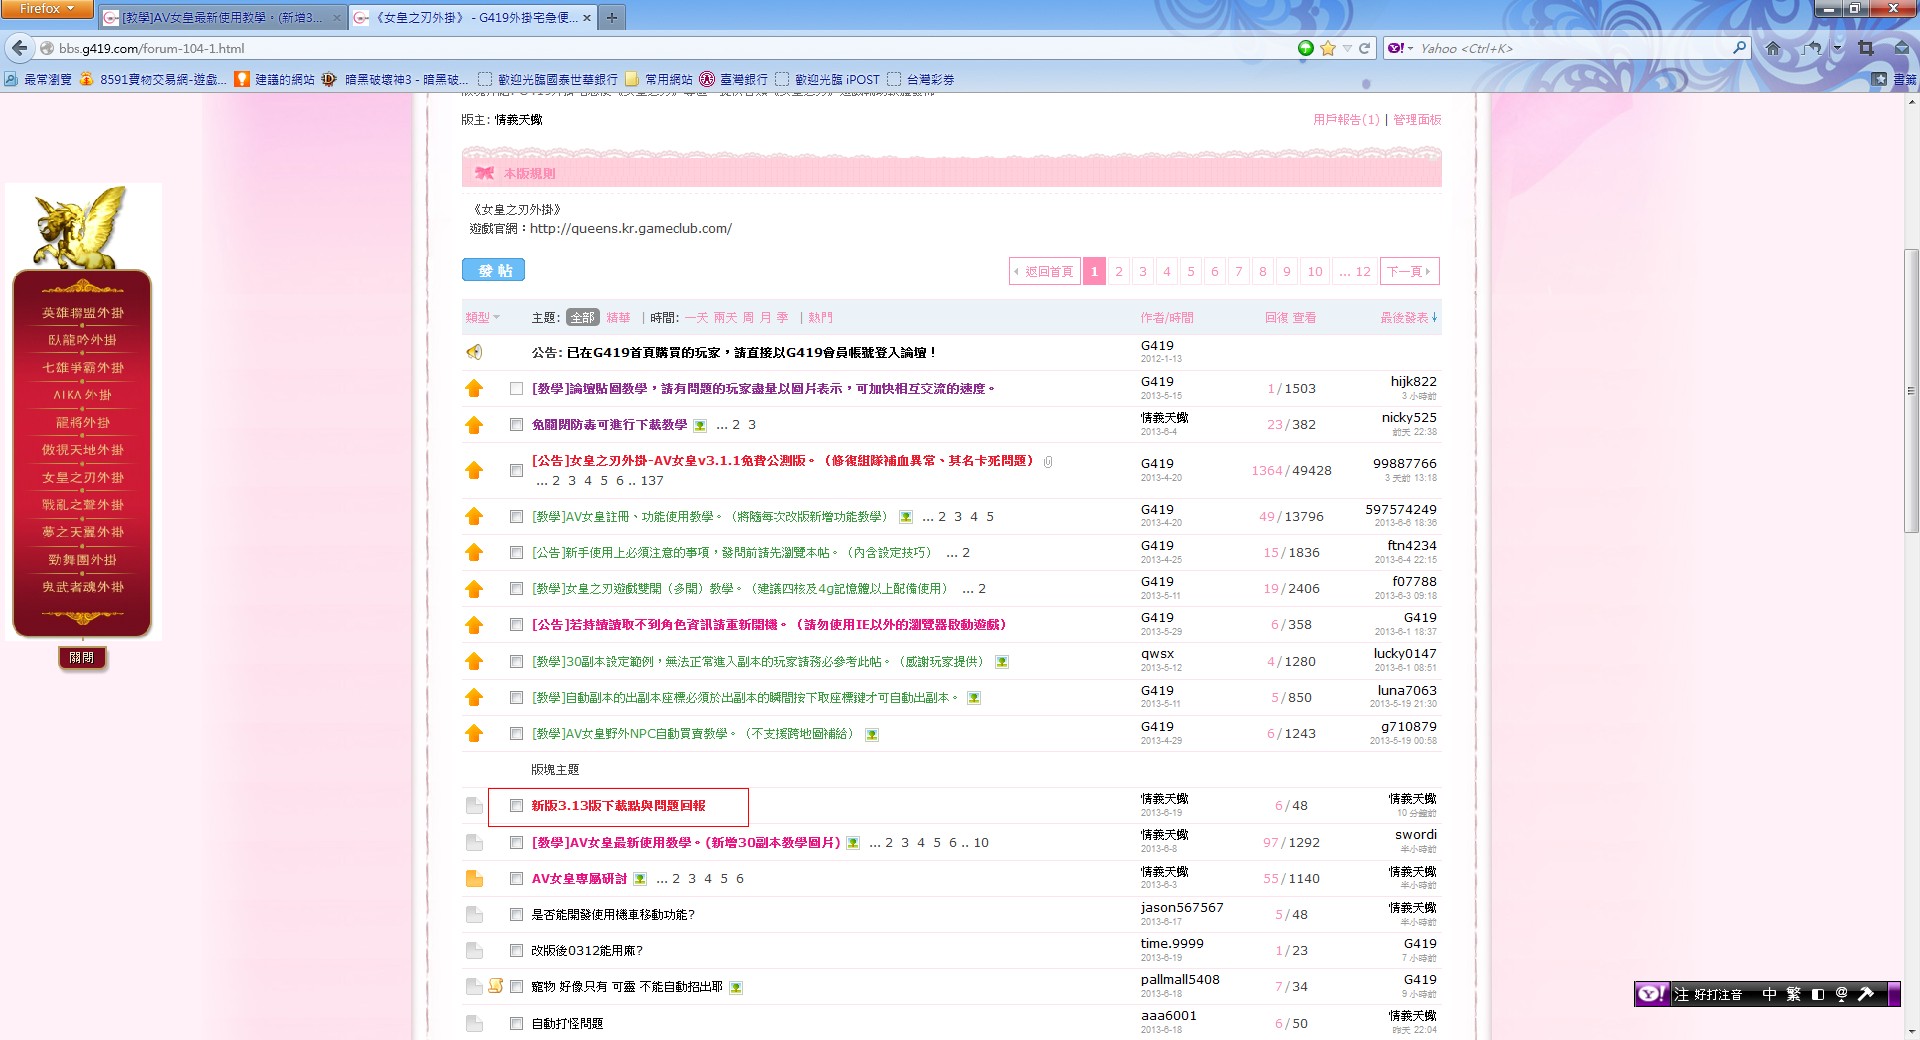Image resolution: width=1920 pixels, height=1040 pixels.
Task: Open the URL history dropdown arrow
Action: click(1347, 48)
